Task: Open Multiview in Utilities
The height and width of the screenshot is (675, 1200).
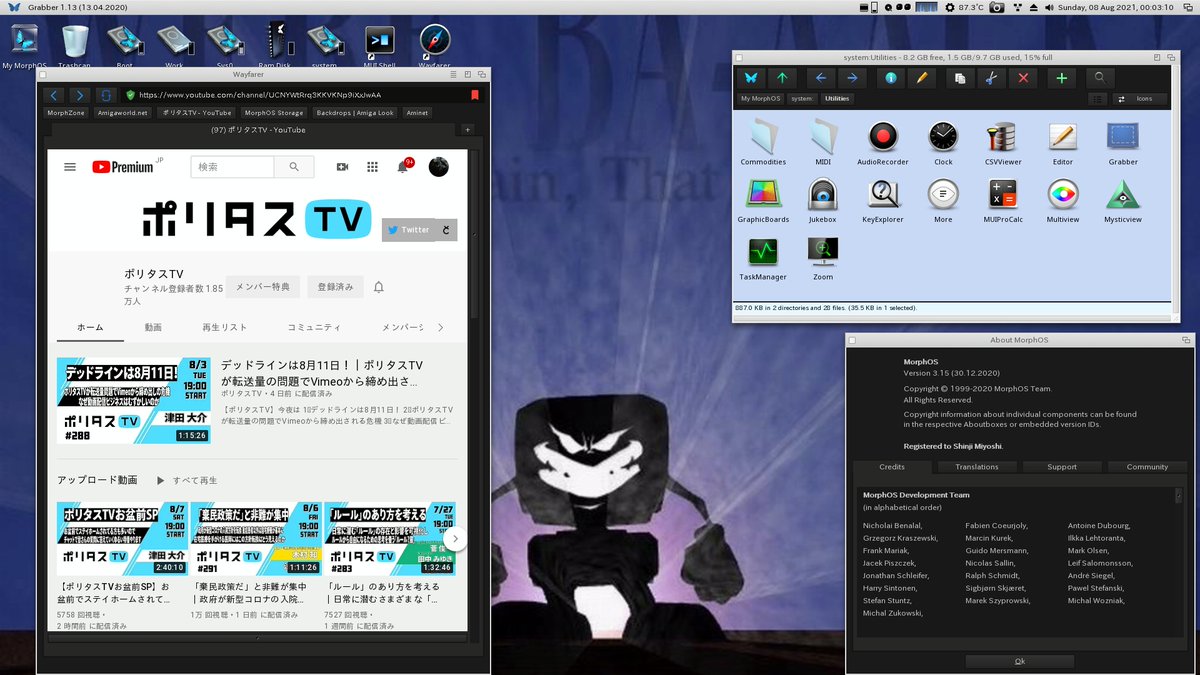Action: pyautogui.click(x=1063, y=200)
